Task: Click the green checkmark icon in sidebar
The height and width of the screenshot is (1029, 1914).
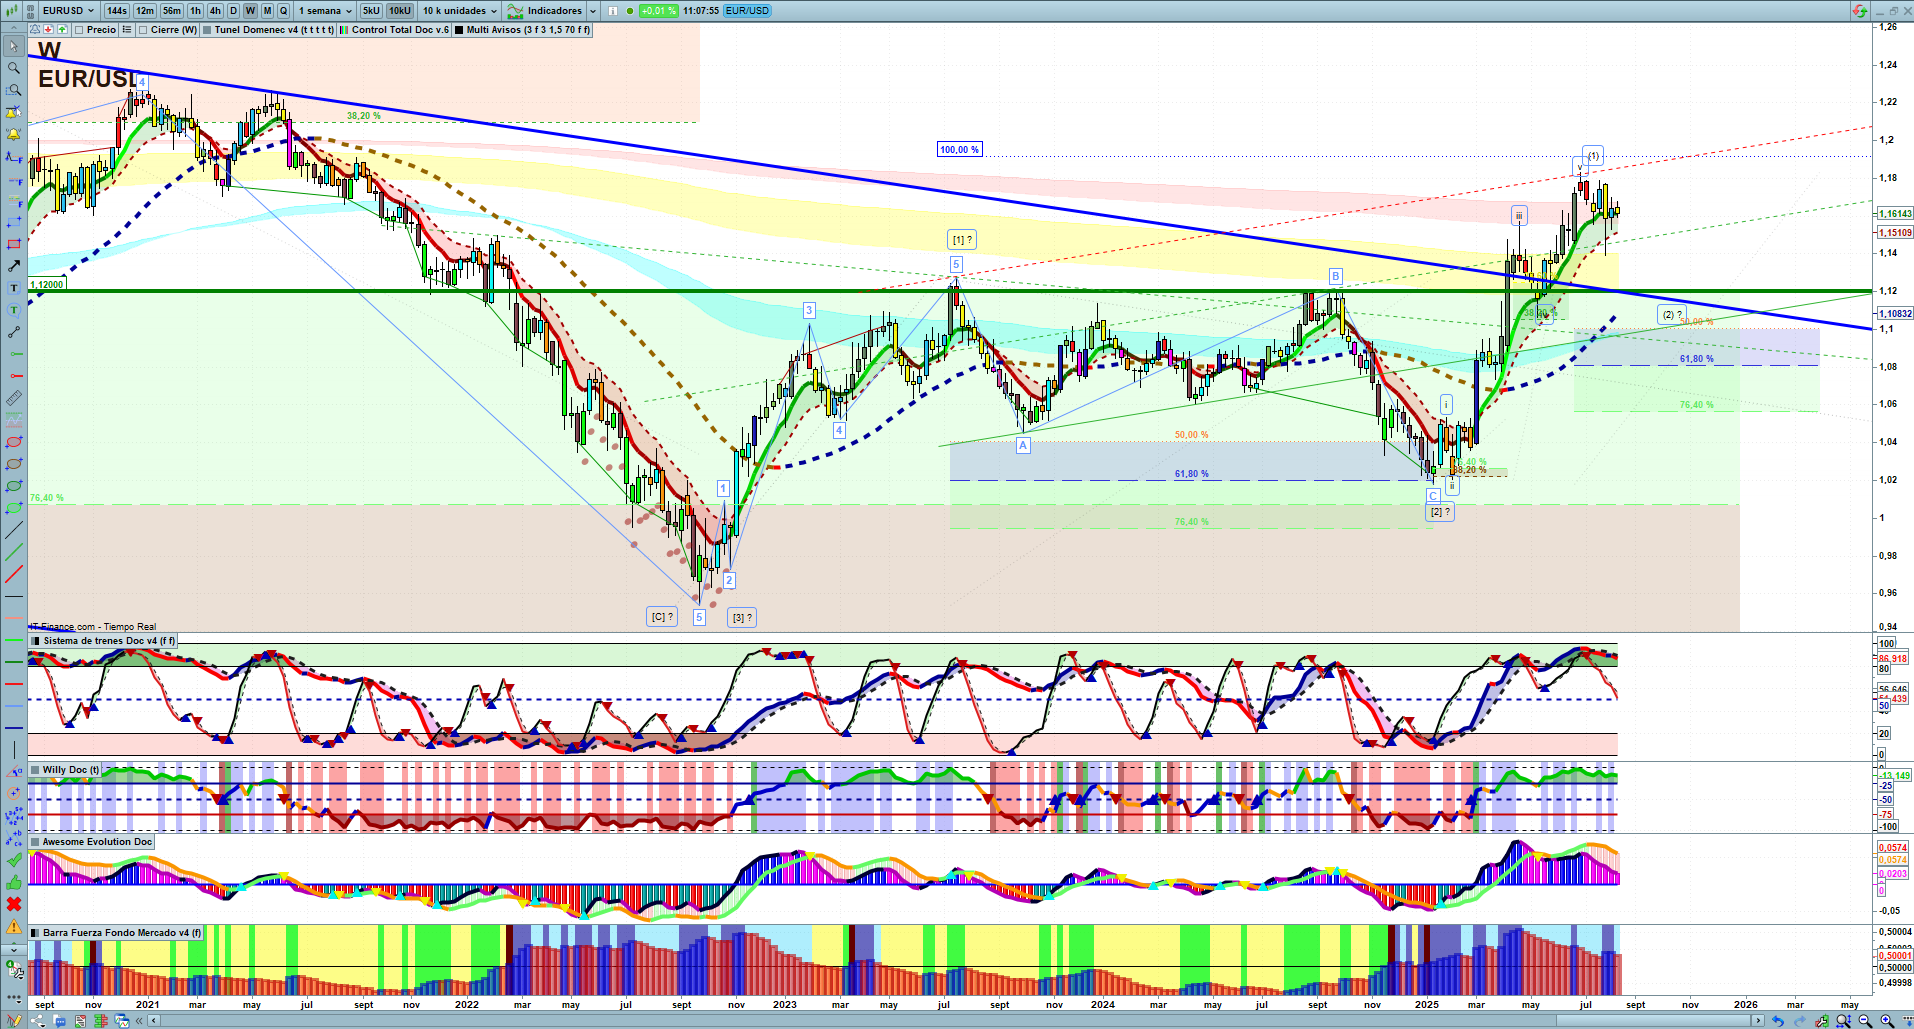Action: pyautogui.click(x=13, y=860)
